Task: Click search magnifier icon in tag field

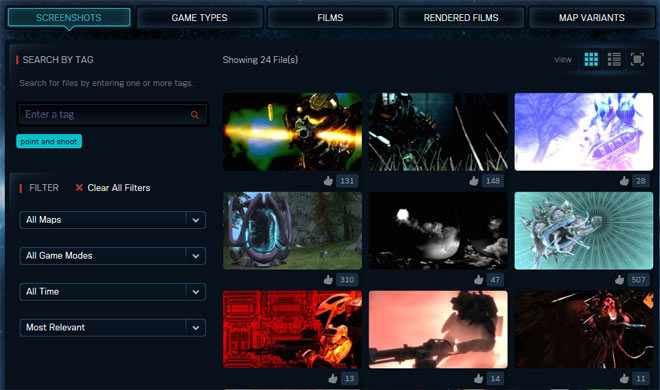Action: tap(194, 114)
